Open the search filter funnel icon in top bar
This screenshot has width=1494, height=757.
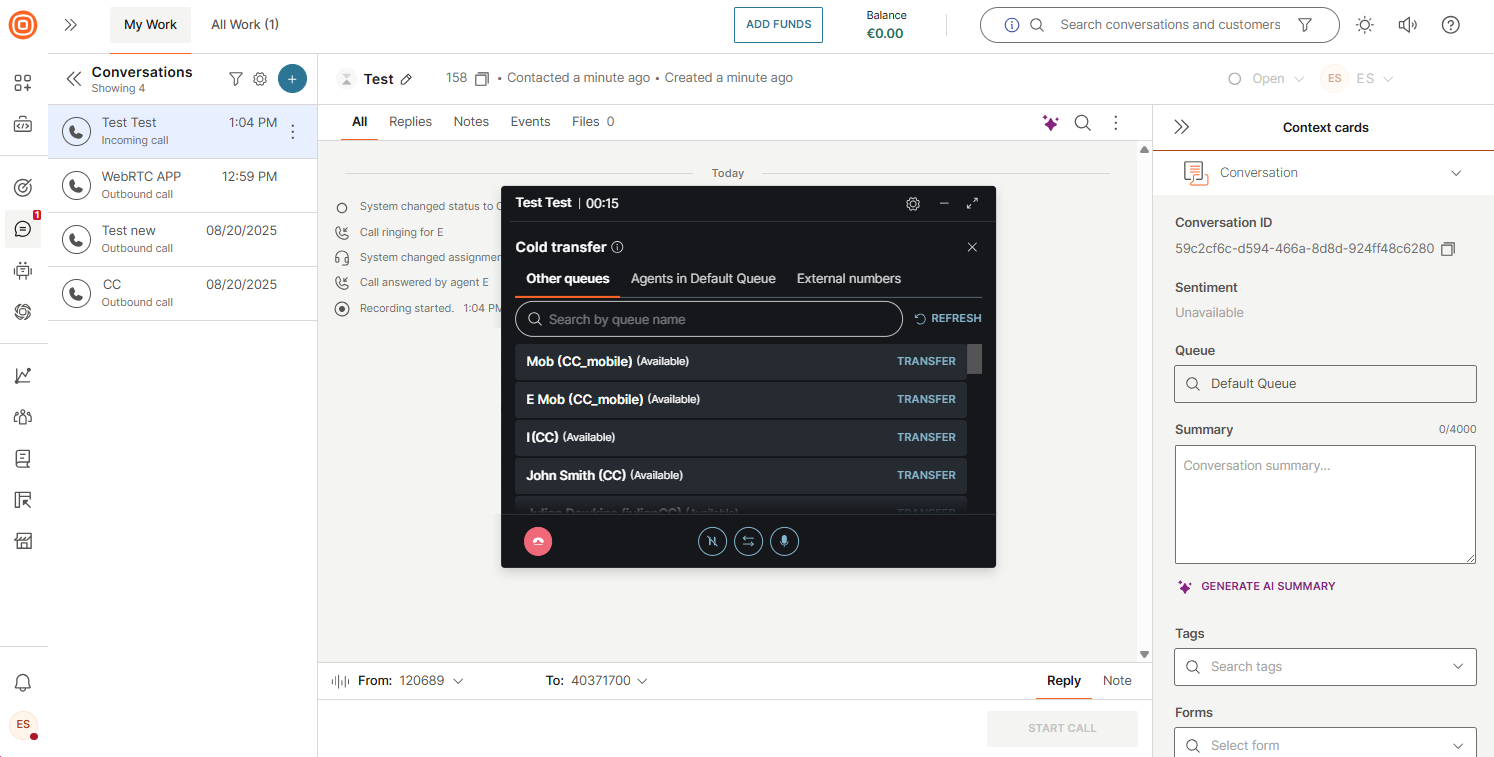(1305, 25)
